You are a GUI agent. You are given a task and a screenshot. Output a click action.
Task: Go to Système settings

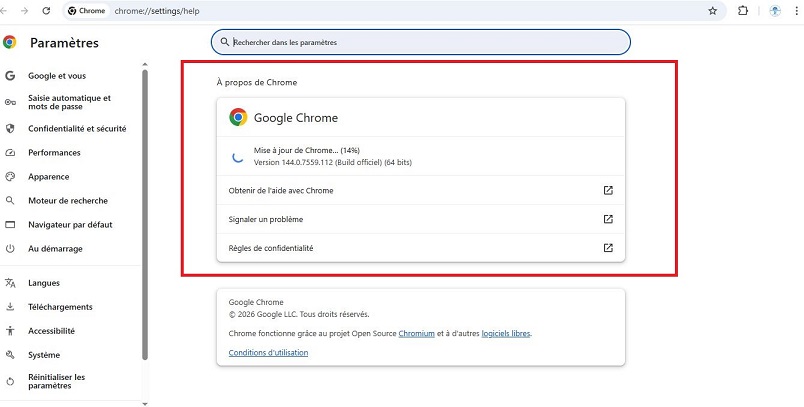pyautogui.click(x=44, y=355)
